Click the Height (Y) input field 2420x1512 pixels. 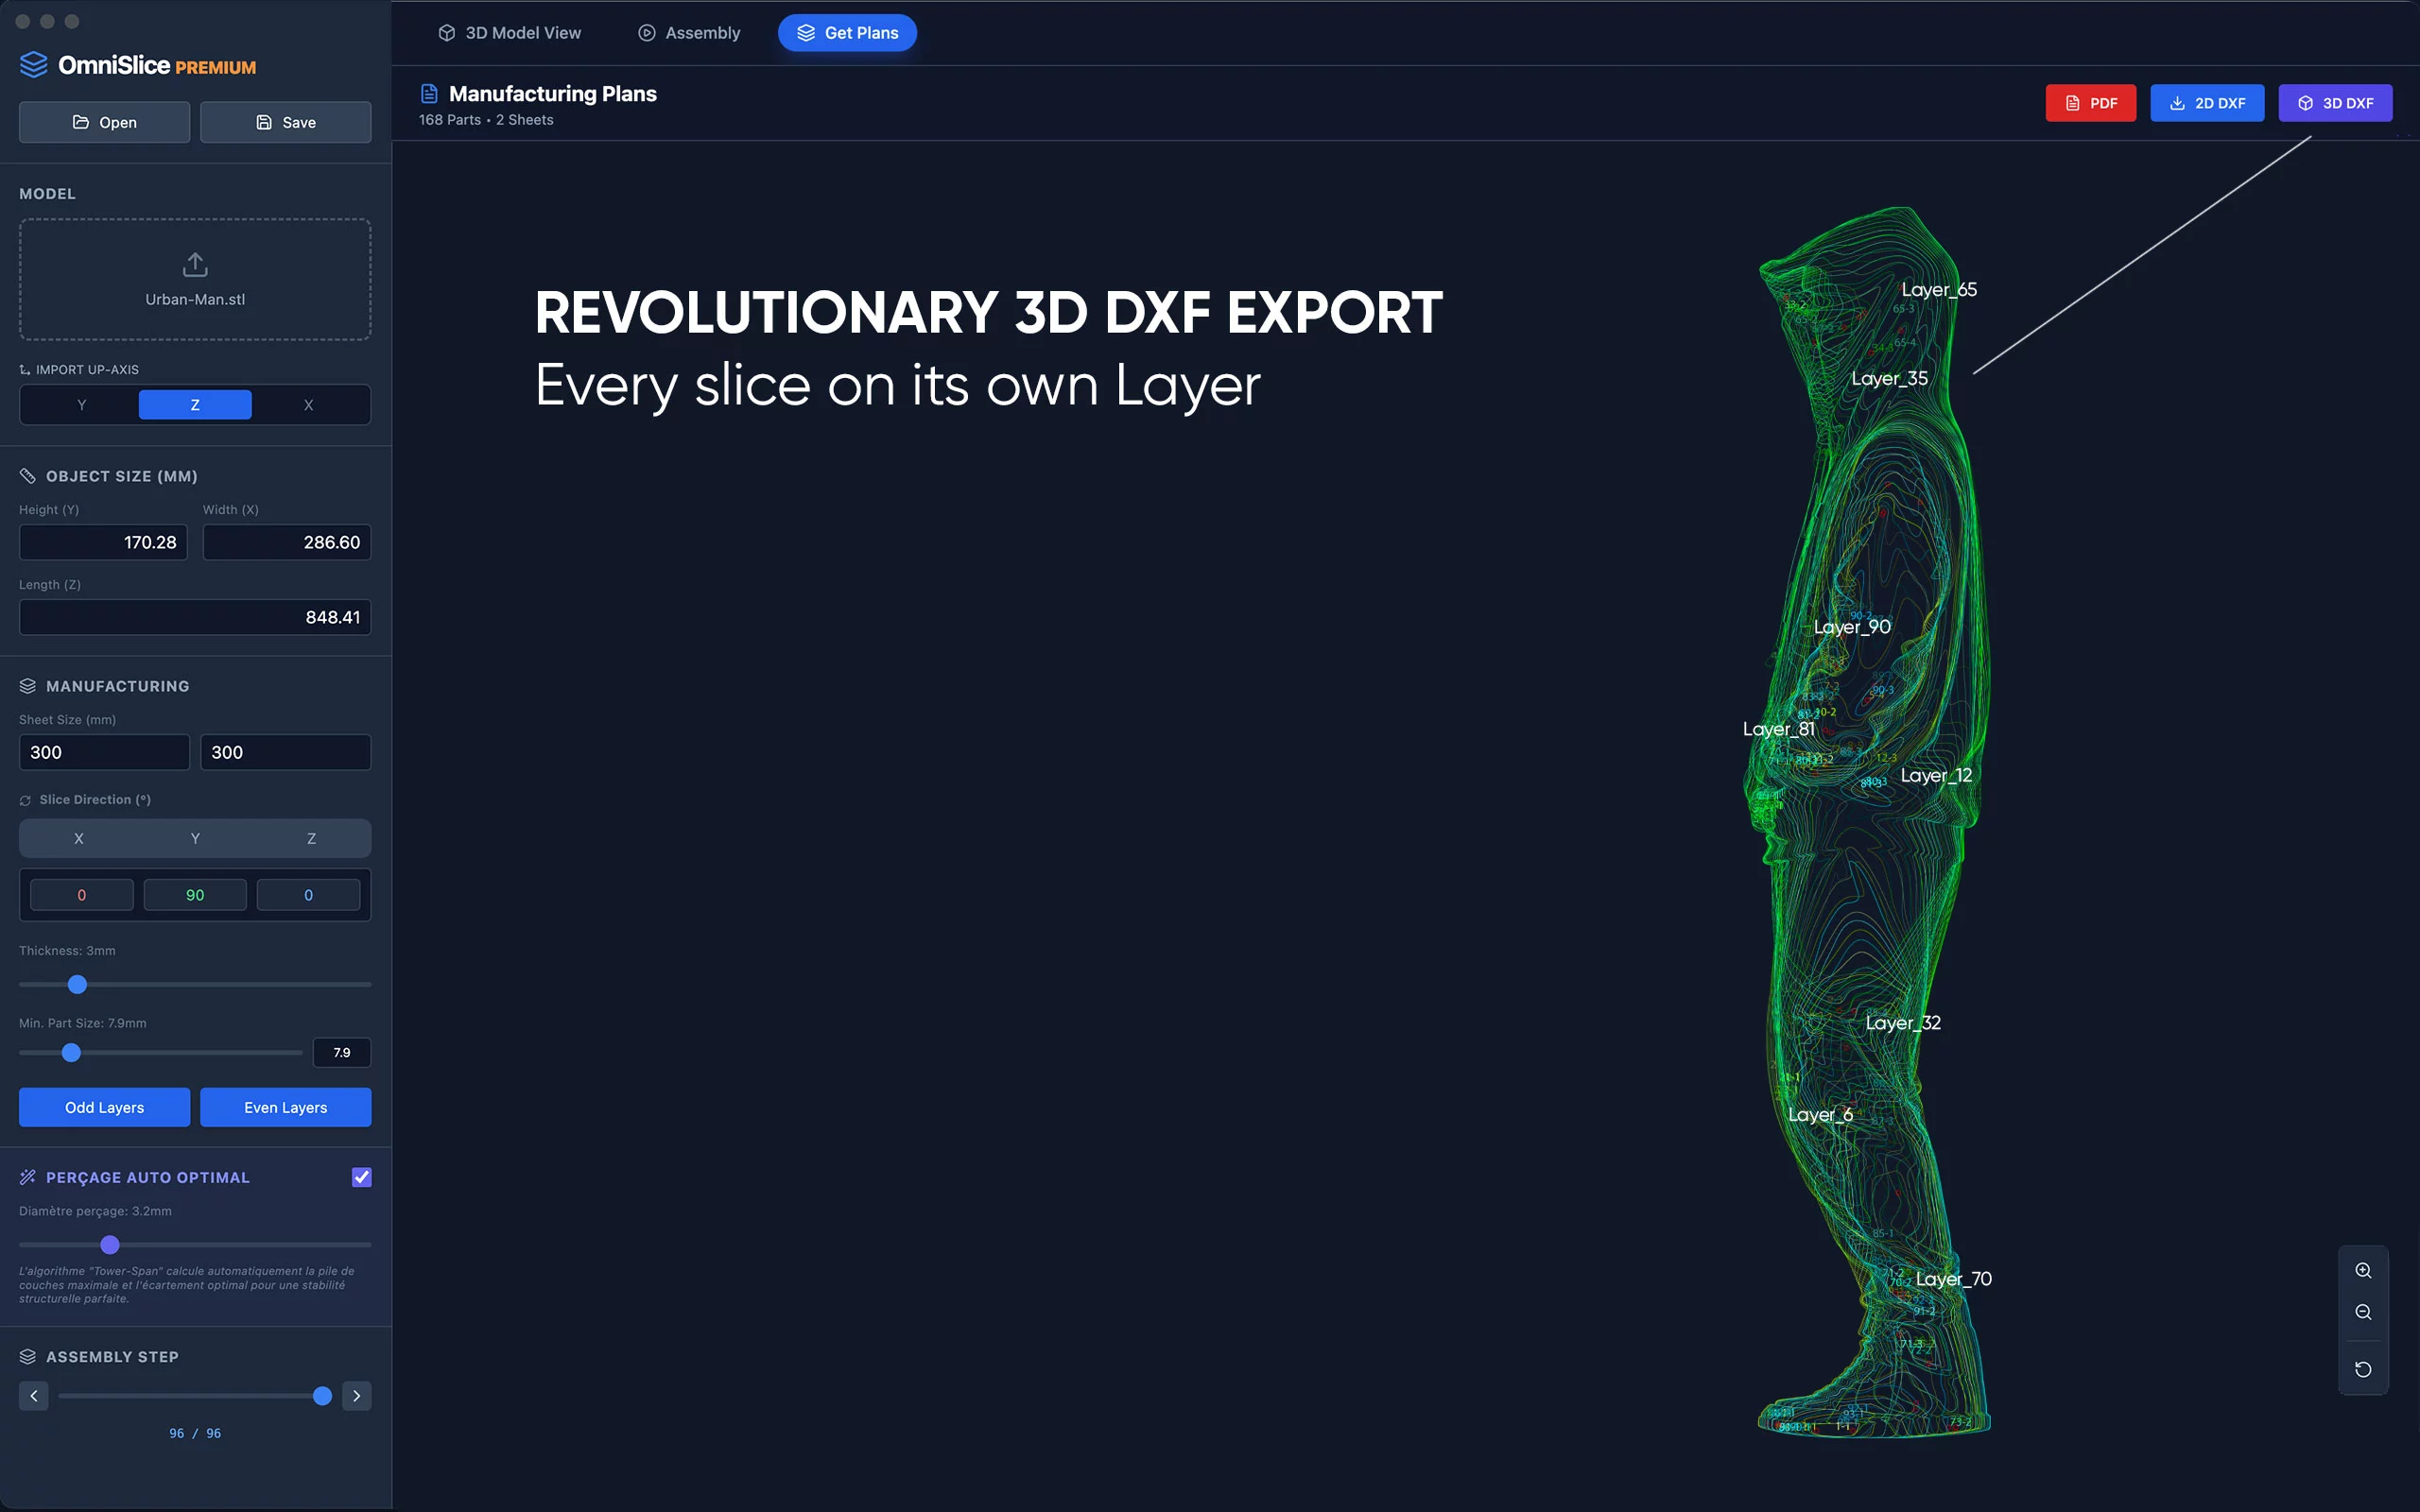[103, 542]
